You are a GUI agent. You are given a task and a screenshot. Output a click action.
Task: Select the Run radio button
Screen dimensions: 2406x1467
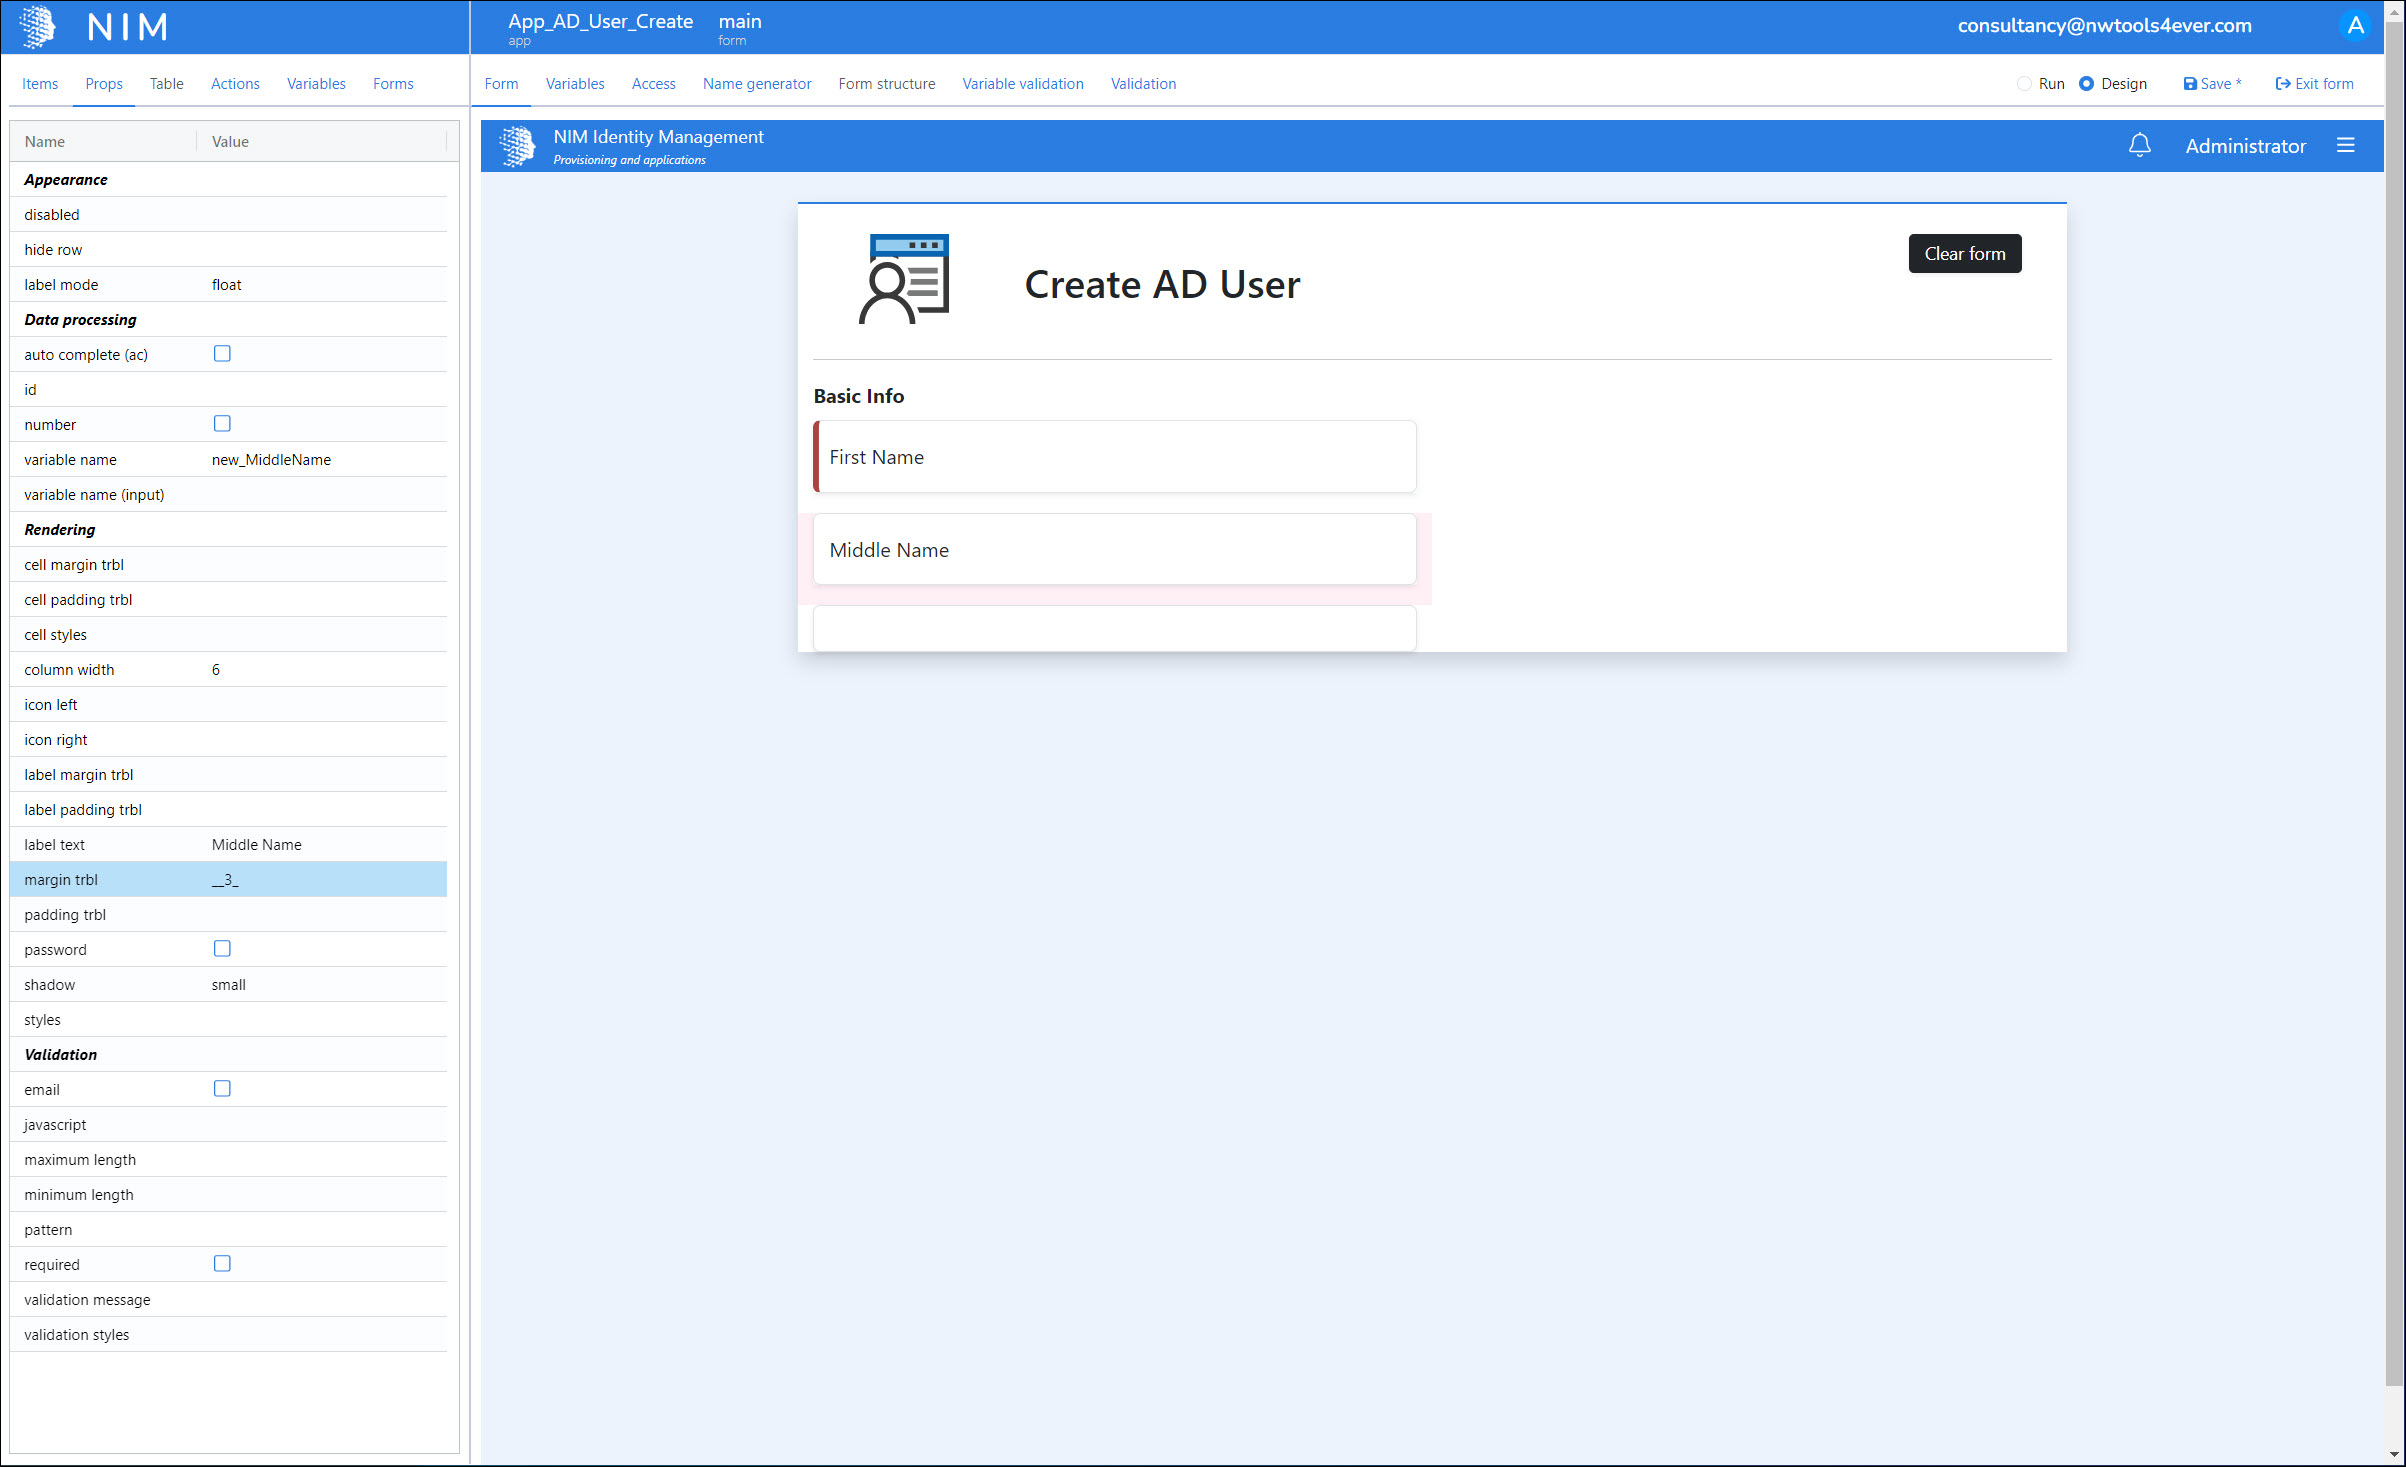point(2024,84)
